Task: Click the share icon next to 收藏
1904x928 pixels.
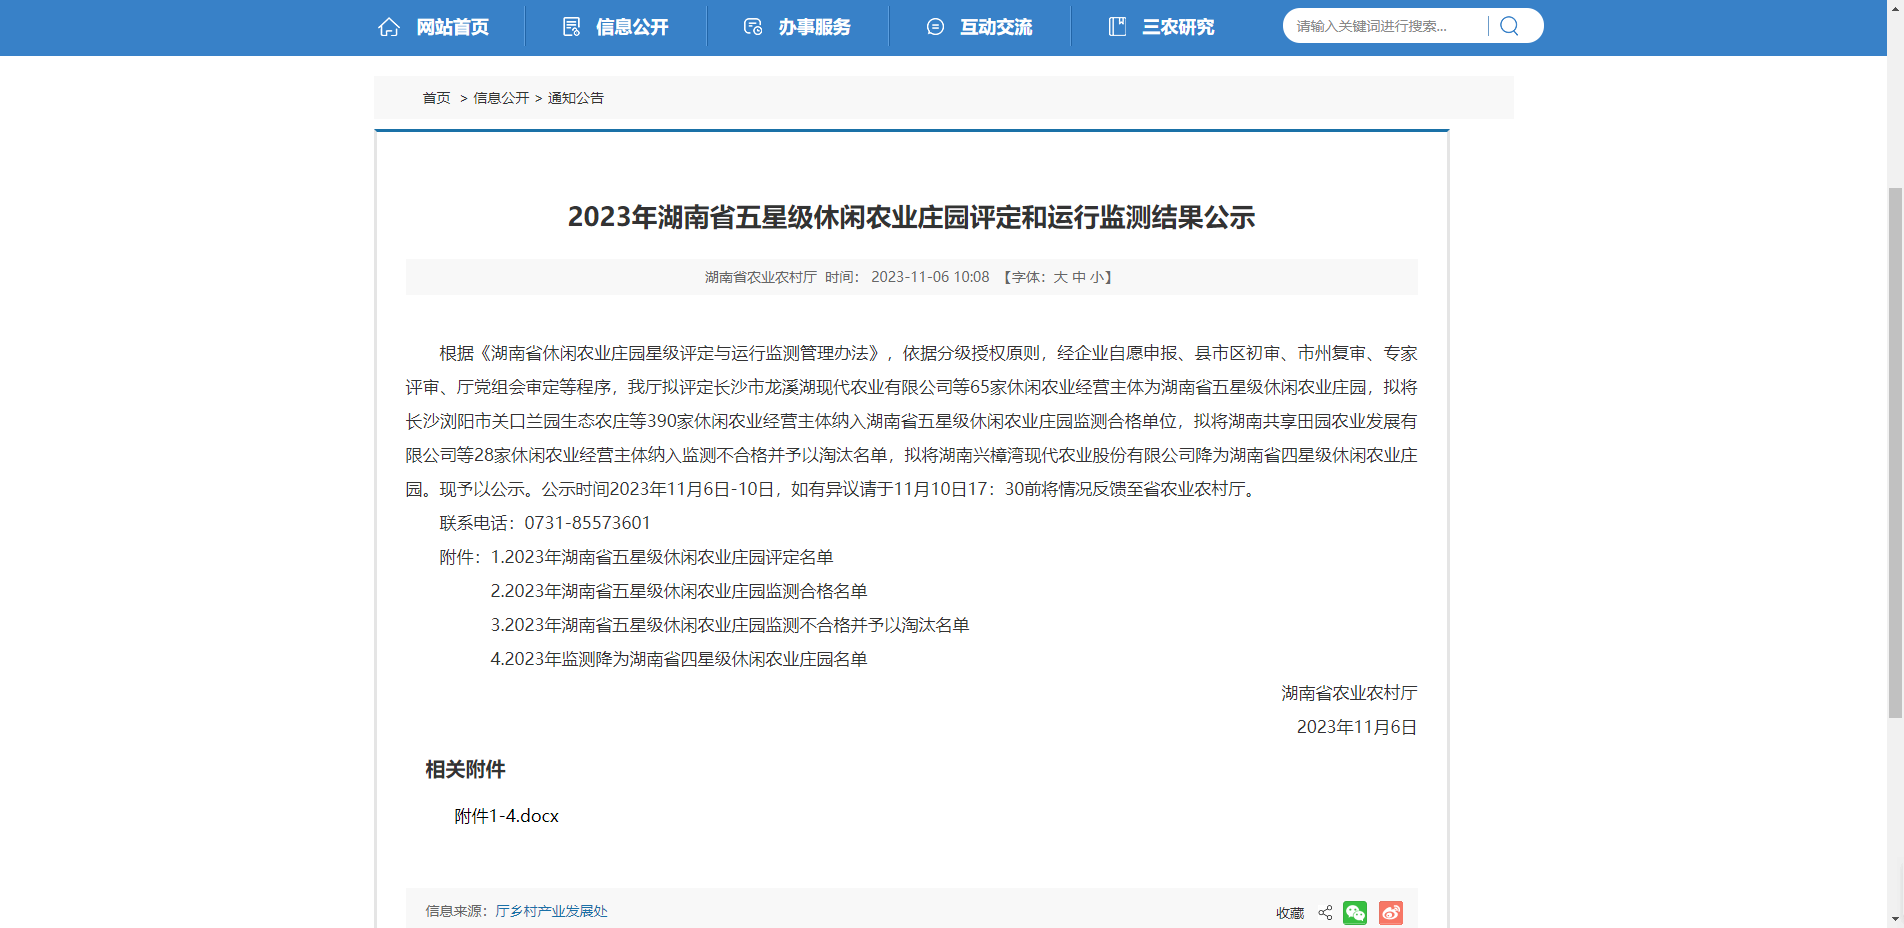Action: 1325,913
